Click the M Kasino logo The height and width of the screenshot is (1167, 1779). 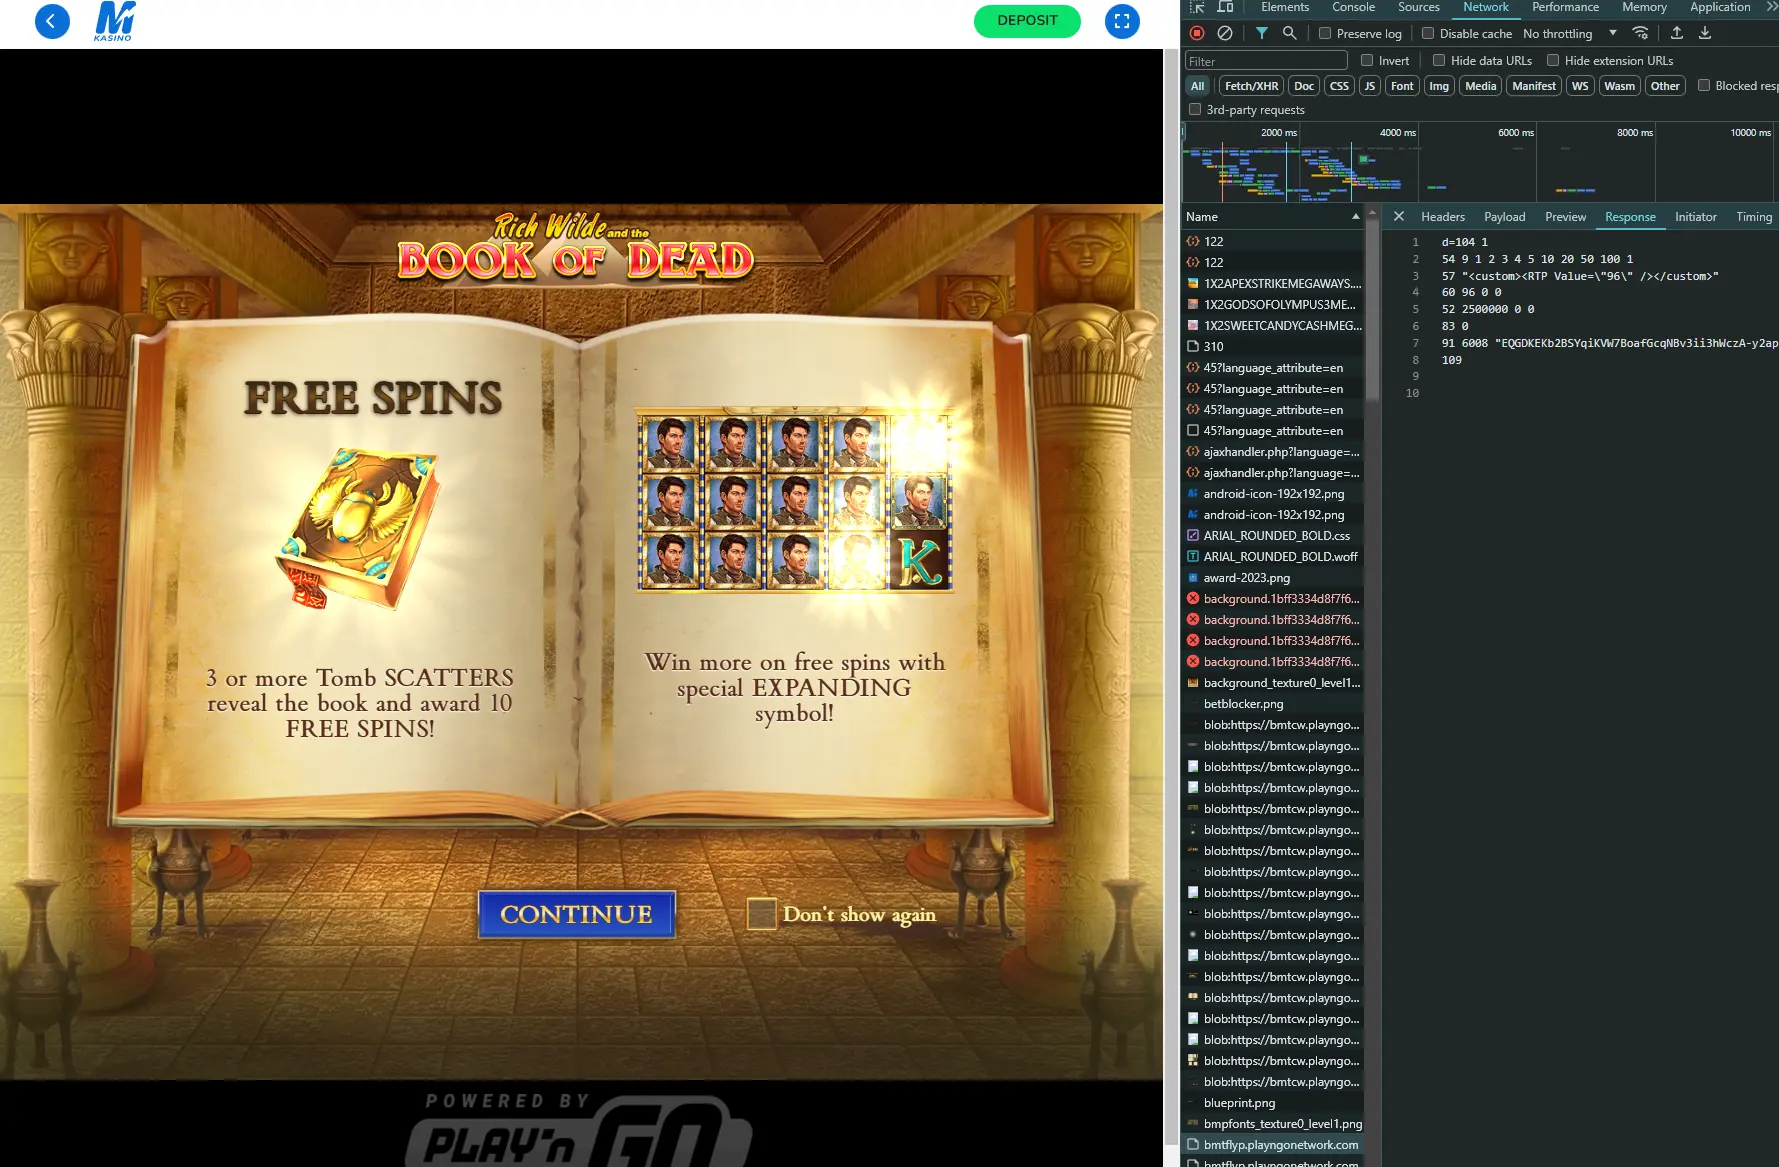114,21
